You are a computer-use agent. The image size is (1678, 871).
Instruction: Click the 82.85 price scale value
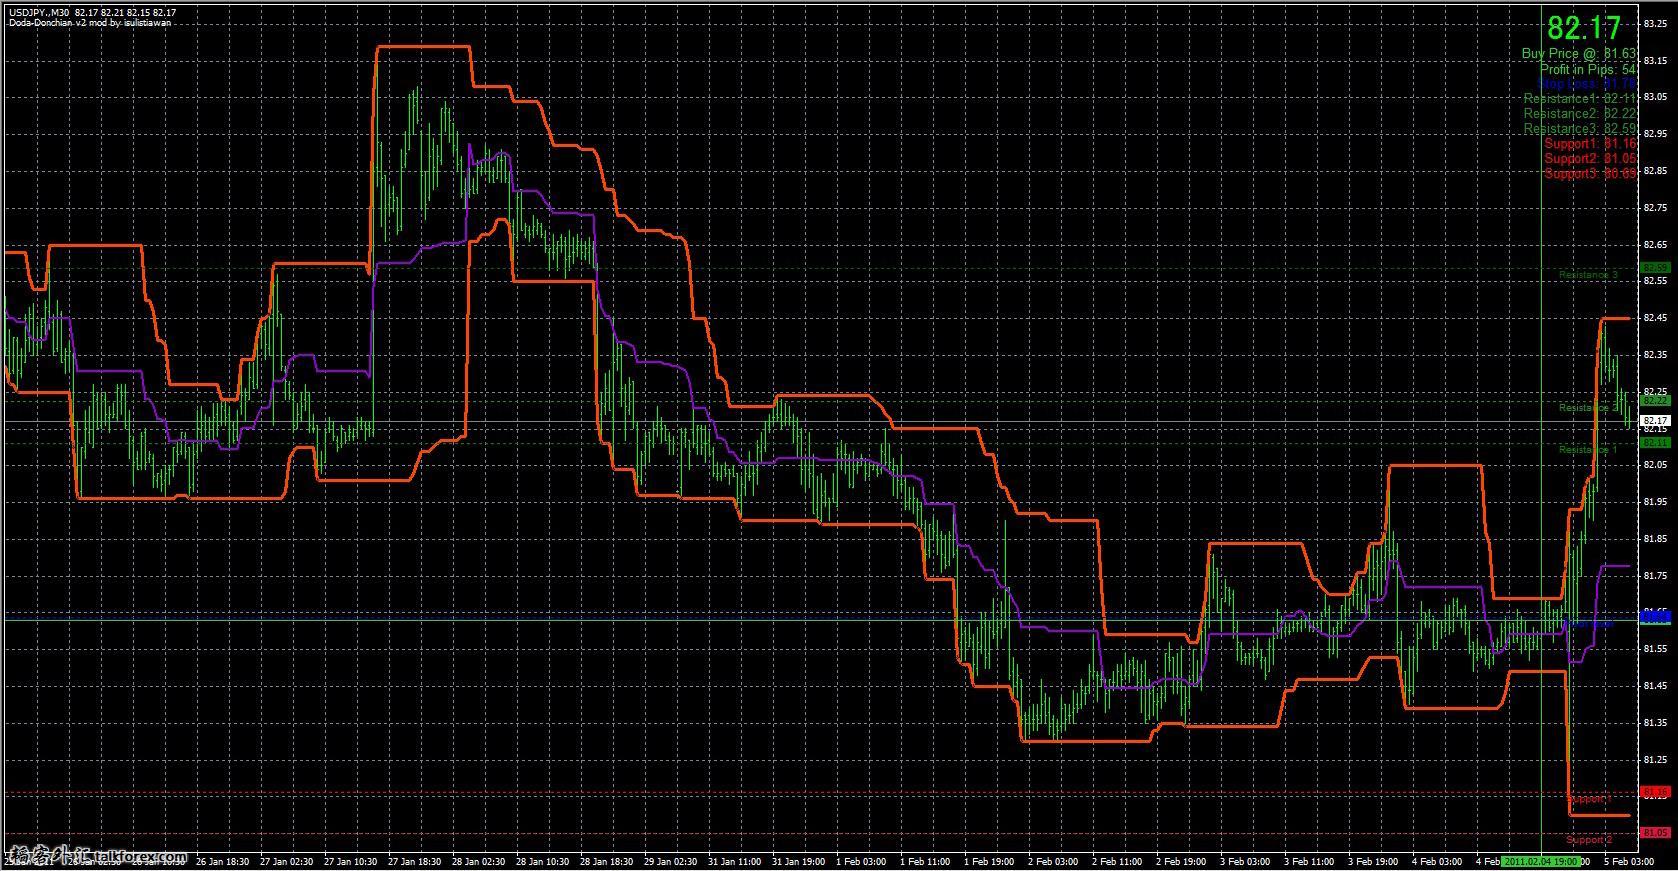tap(1656, 171)
